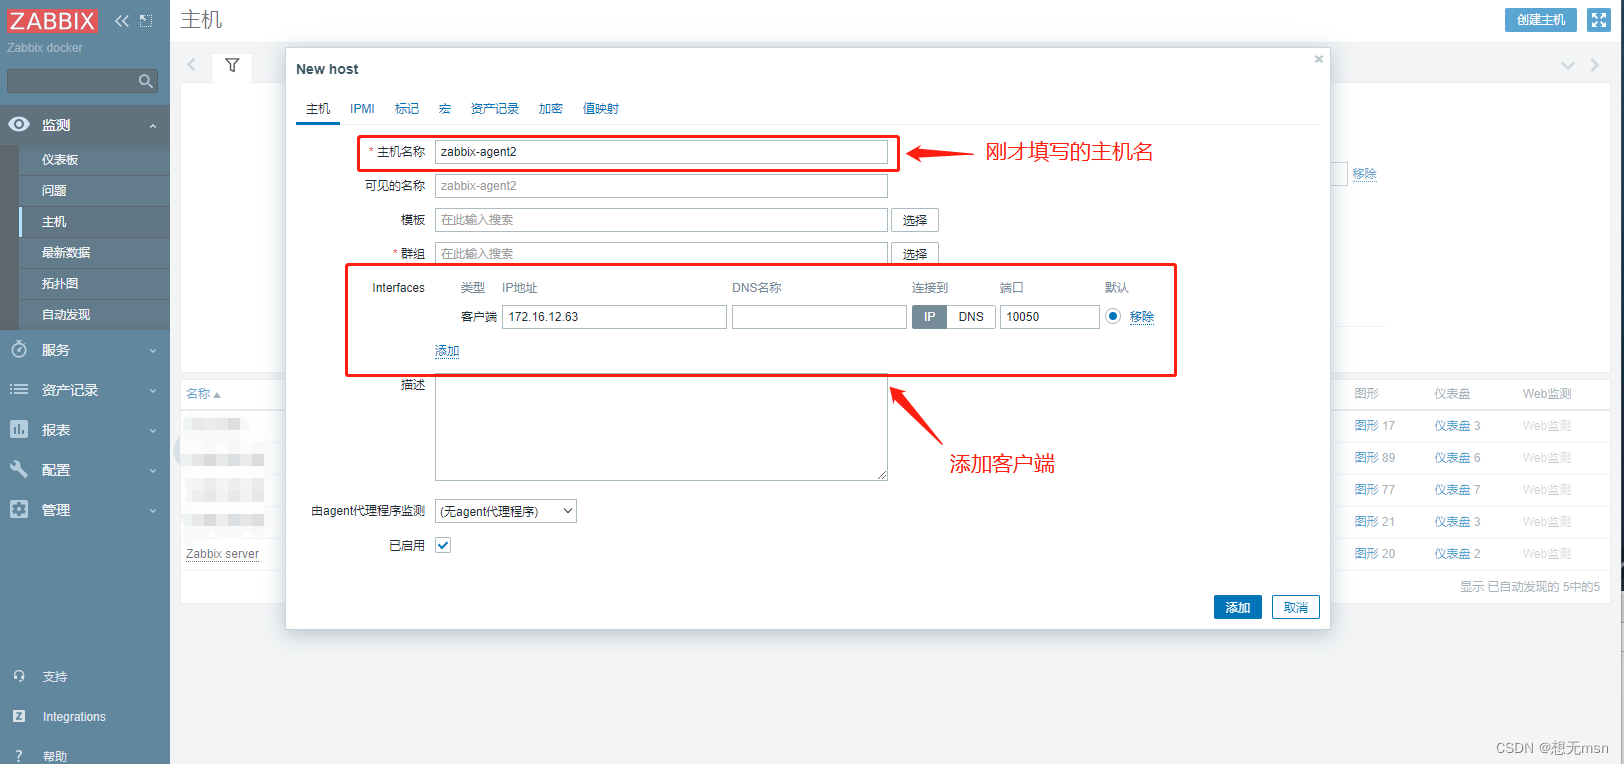Click the 可见的名称 visible name field
This screenshot has width=1624, height=764.
[x=661, y=186]
